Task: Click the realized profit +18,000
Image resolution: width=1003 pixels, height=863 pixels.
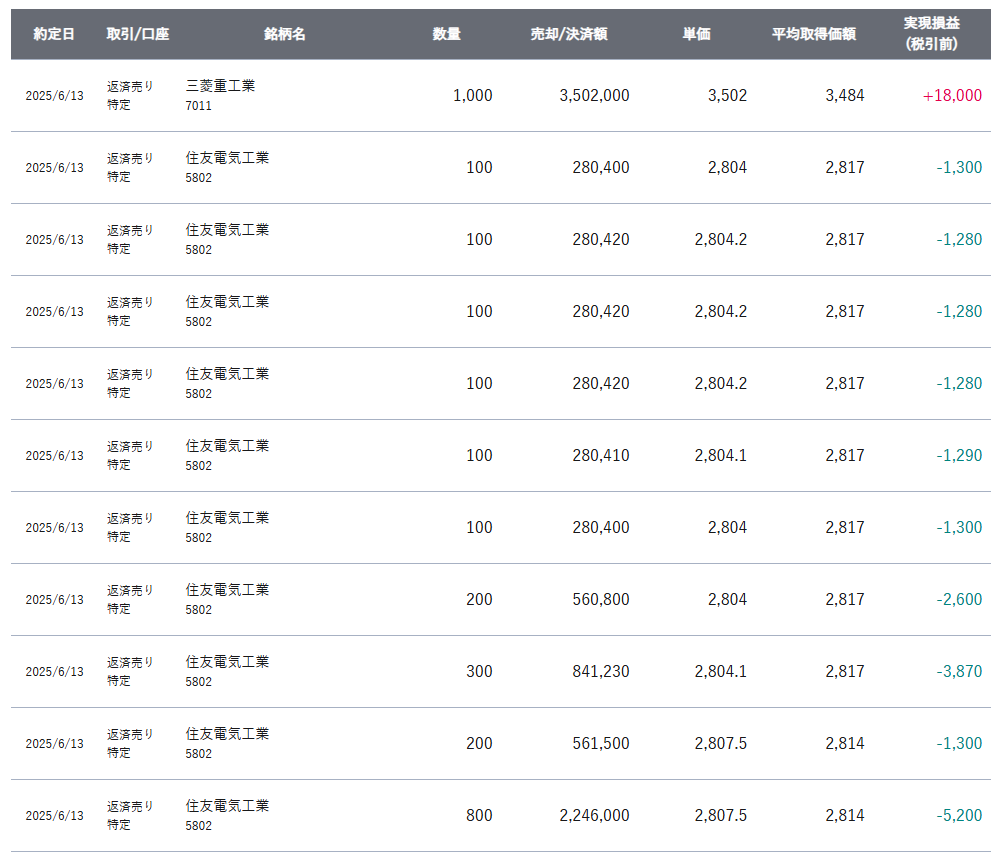Action: click(952, 95)
